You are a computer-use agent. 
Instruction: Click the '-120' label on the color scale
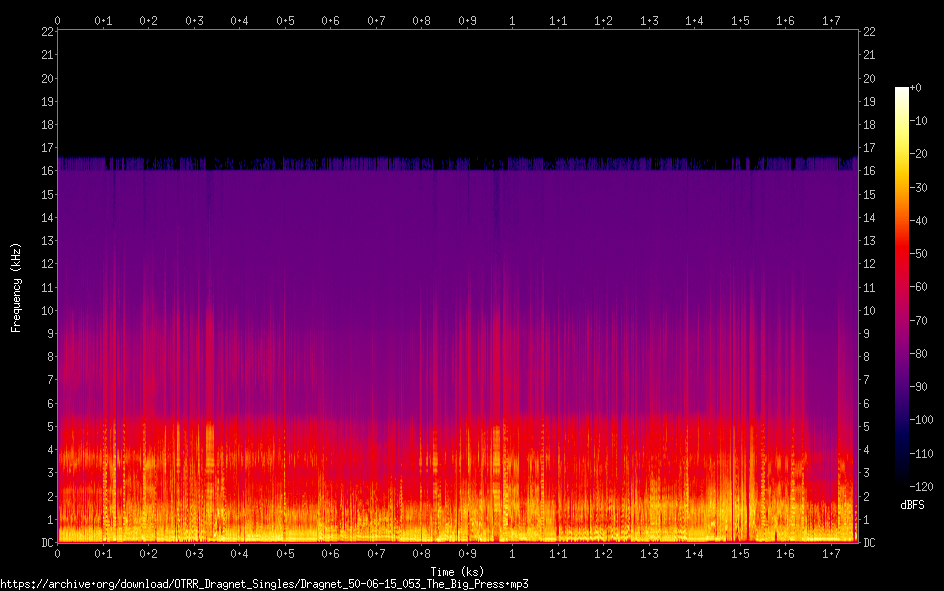pyautogui.click(x=921, y=487)
